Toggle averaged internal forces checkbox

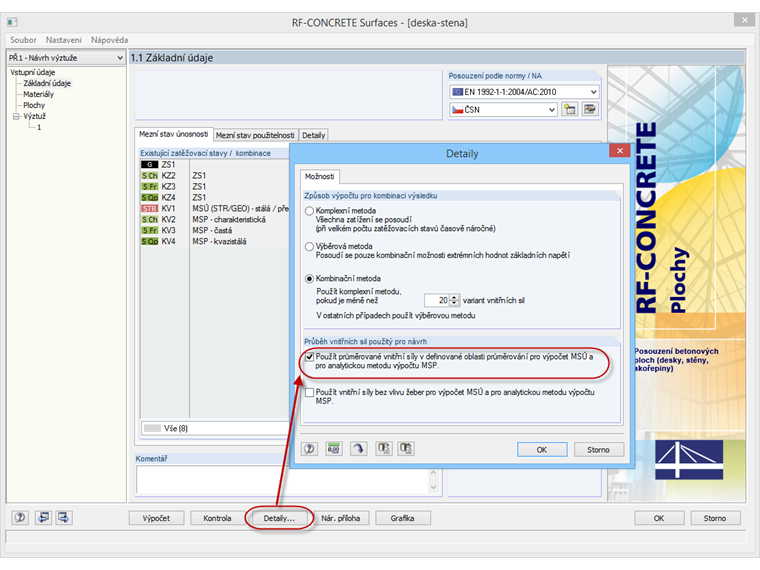point(309,357)
